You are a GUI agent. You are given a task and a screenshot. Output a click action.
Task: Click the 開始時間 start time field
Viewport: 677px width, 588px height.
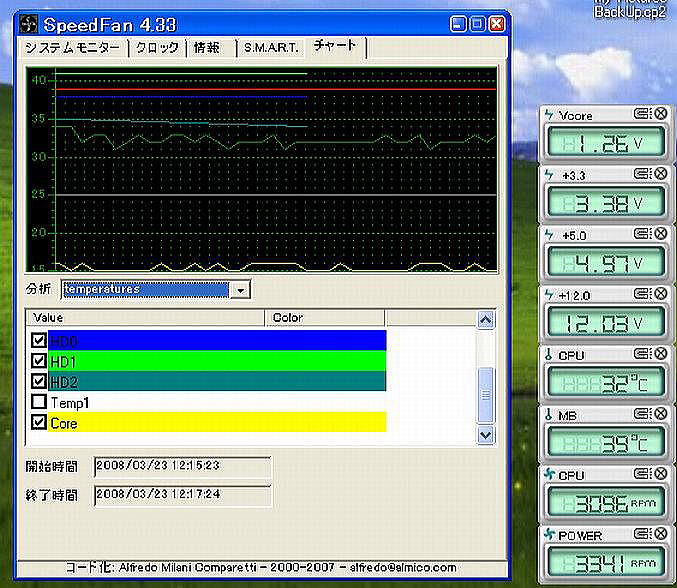tap(183, 467)
